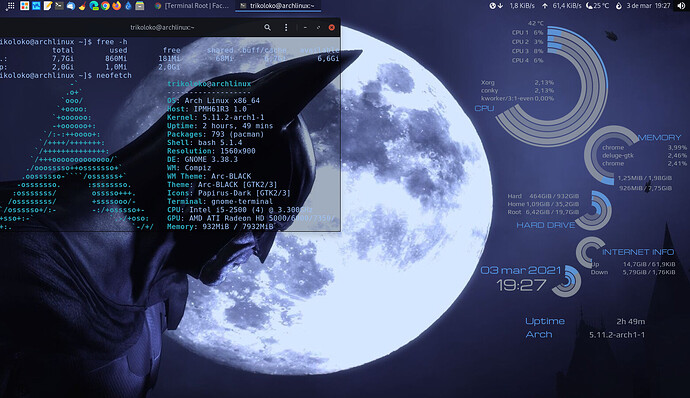Open the file manager drawer icon
690x398 pixels.
[139, 6]
